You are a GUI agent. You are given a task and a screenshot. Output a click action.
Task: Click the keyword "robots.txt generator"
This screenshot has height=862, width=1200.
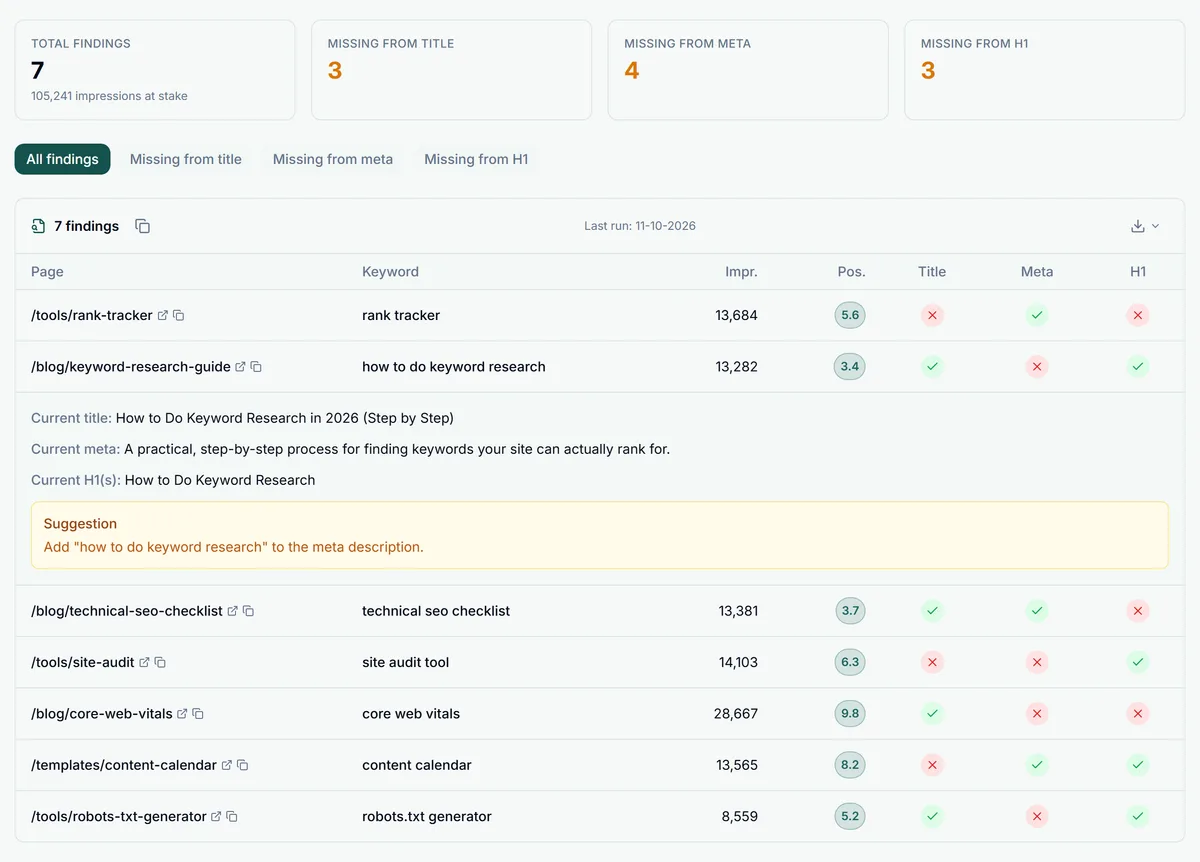427,817
